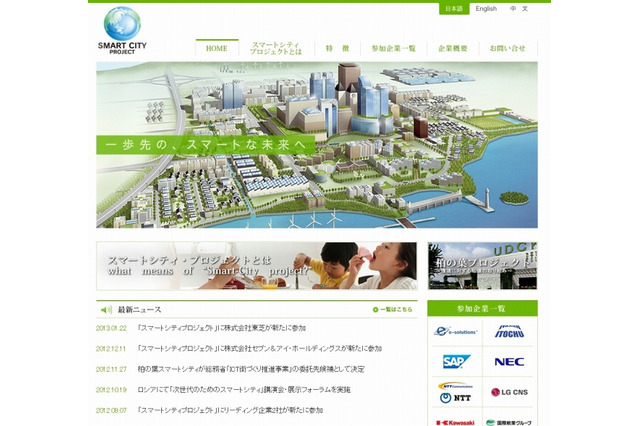Open news on 柏の葉スマートシティ ICT selection
This screenshot has height=426, width=640.
pyautogui.click(x=251, y=369)
